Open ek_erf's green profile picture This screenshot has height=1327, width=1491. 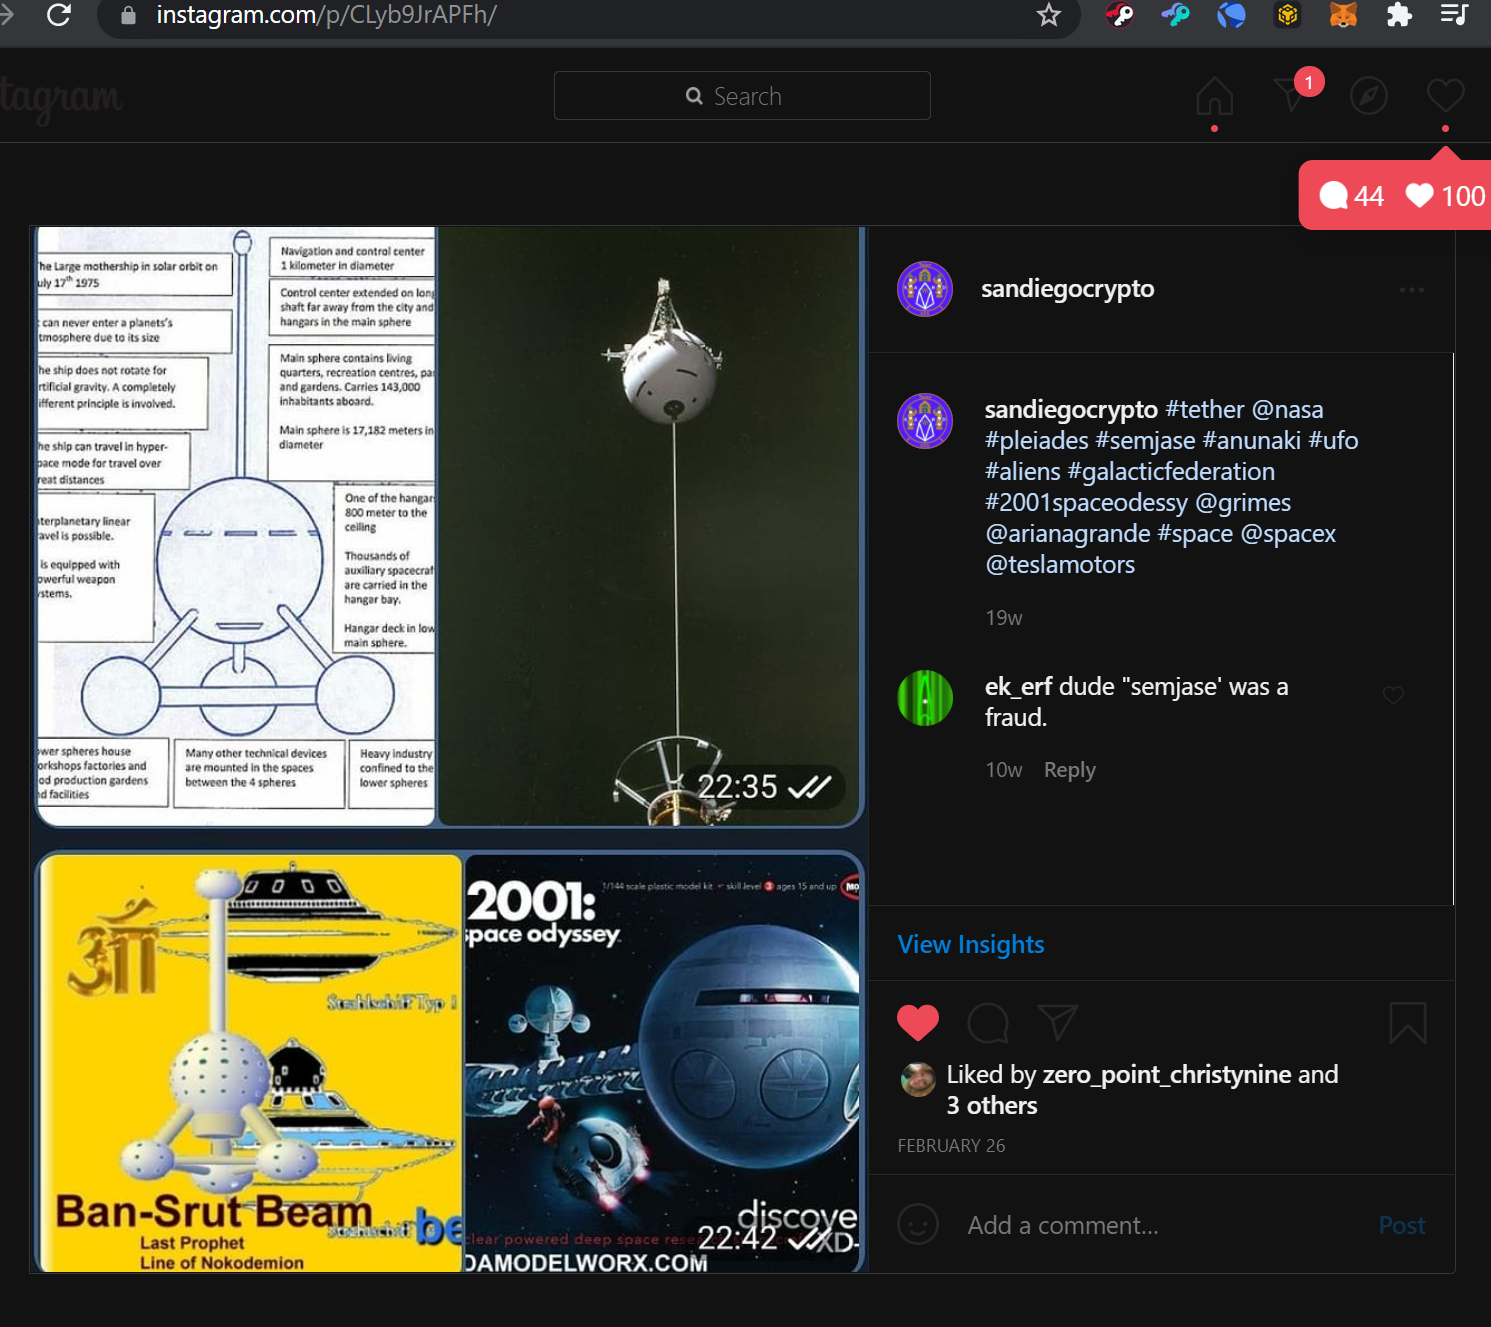click(x=925, y=698)
